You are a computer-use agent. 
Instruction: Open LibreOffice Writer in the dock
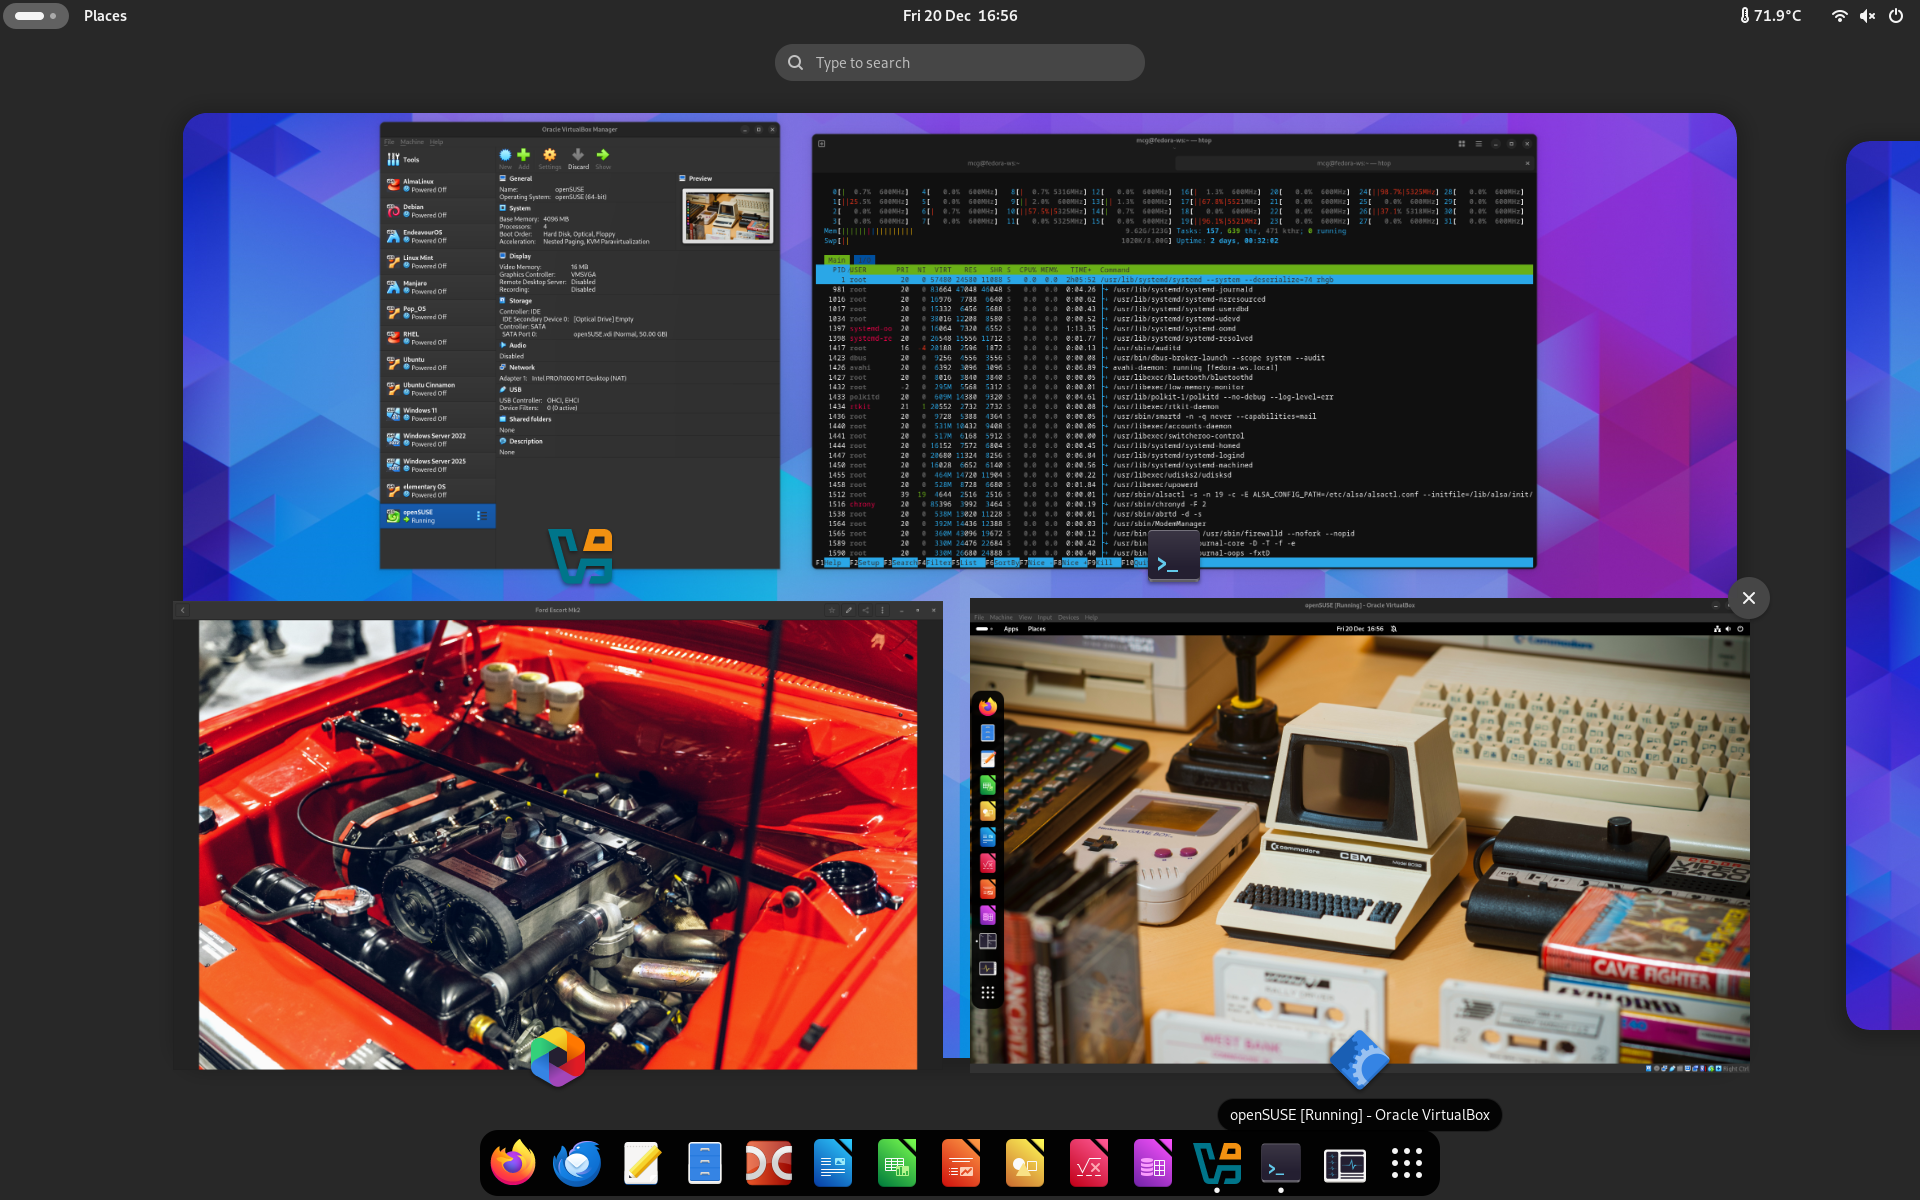833,1164
